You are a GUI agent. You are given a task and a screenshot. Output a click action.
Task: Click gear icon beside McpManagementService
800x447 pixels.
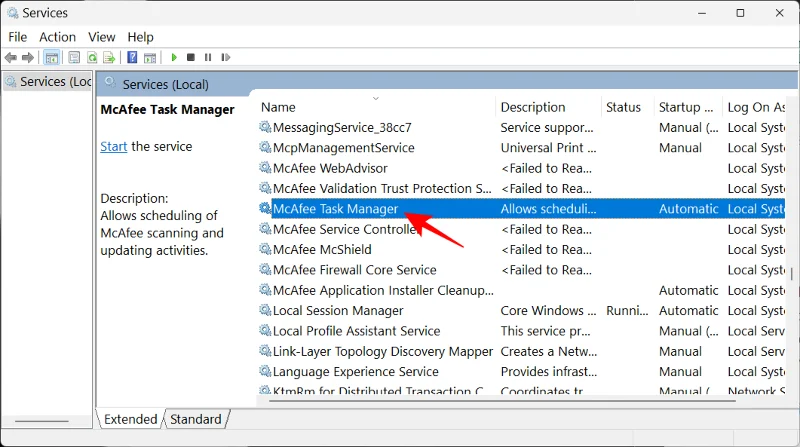265,147
